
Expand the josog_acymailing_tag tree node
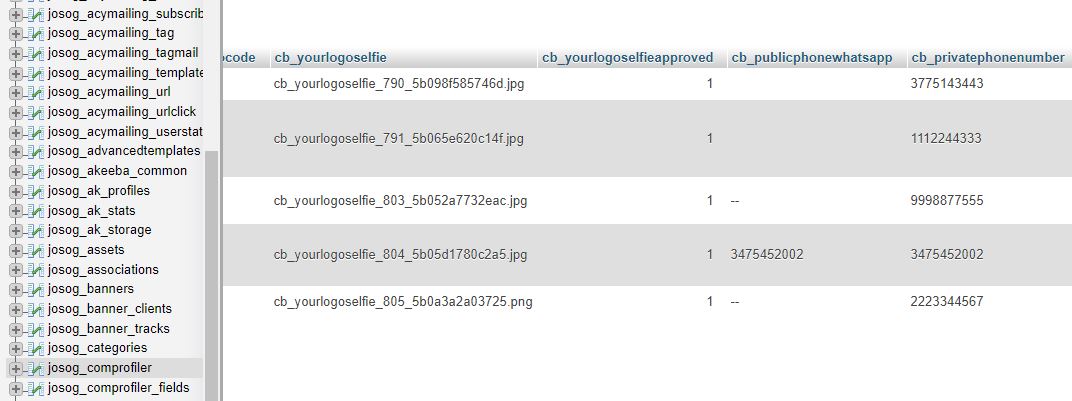coord(16,33)
